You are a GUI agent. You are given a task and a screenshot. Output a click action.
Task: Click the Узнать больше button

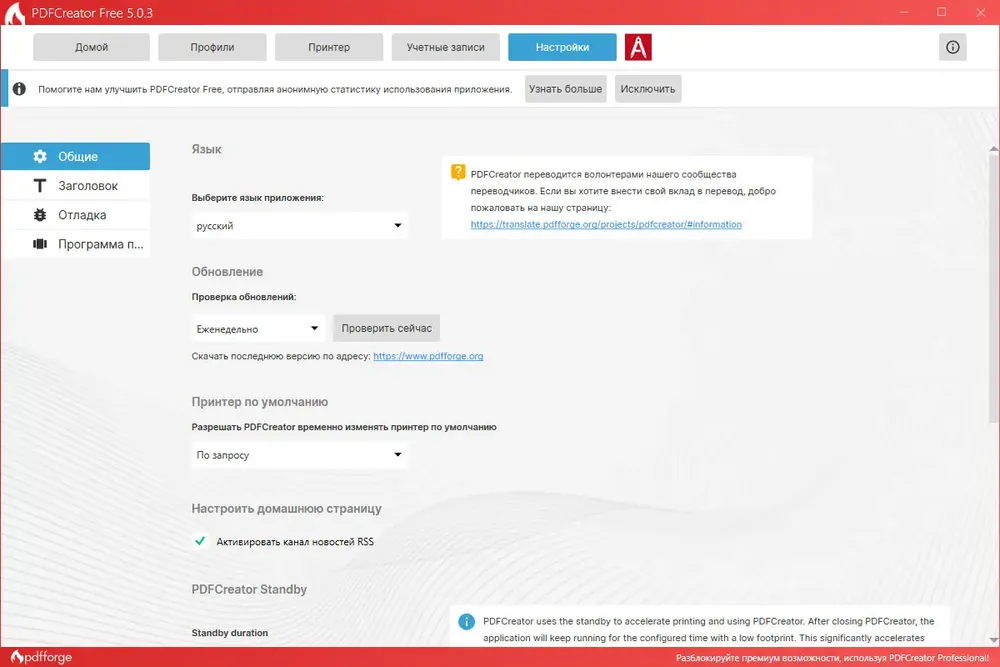[x=566, y=89]
